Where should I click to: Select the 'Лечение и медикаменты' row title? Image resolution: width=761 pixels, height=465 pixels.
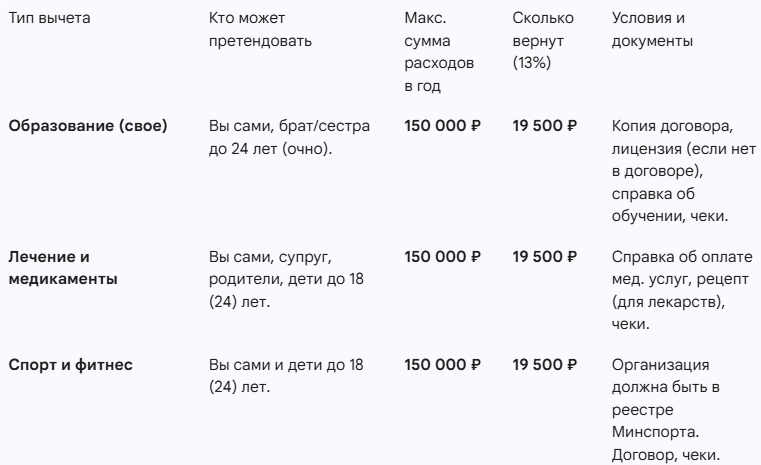pyautogui.click(x=63, y=268)
